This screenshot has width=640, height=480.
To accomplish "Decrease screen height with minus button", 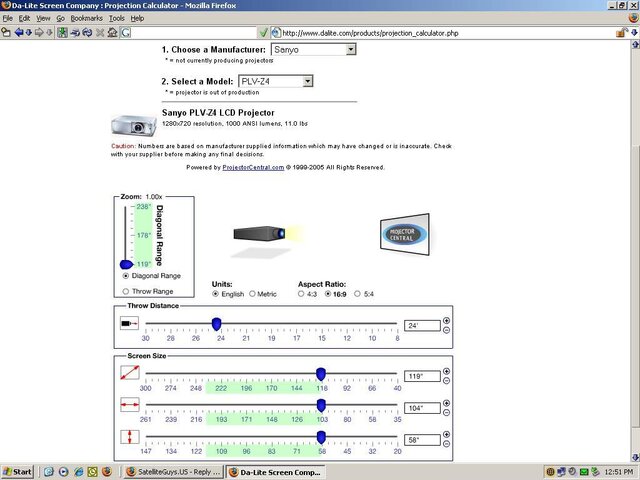I will click(x=447, y=444).
